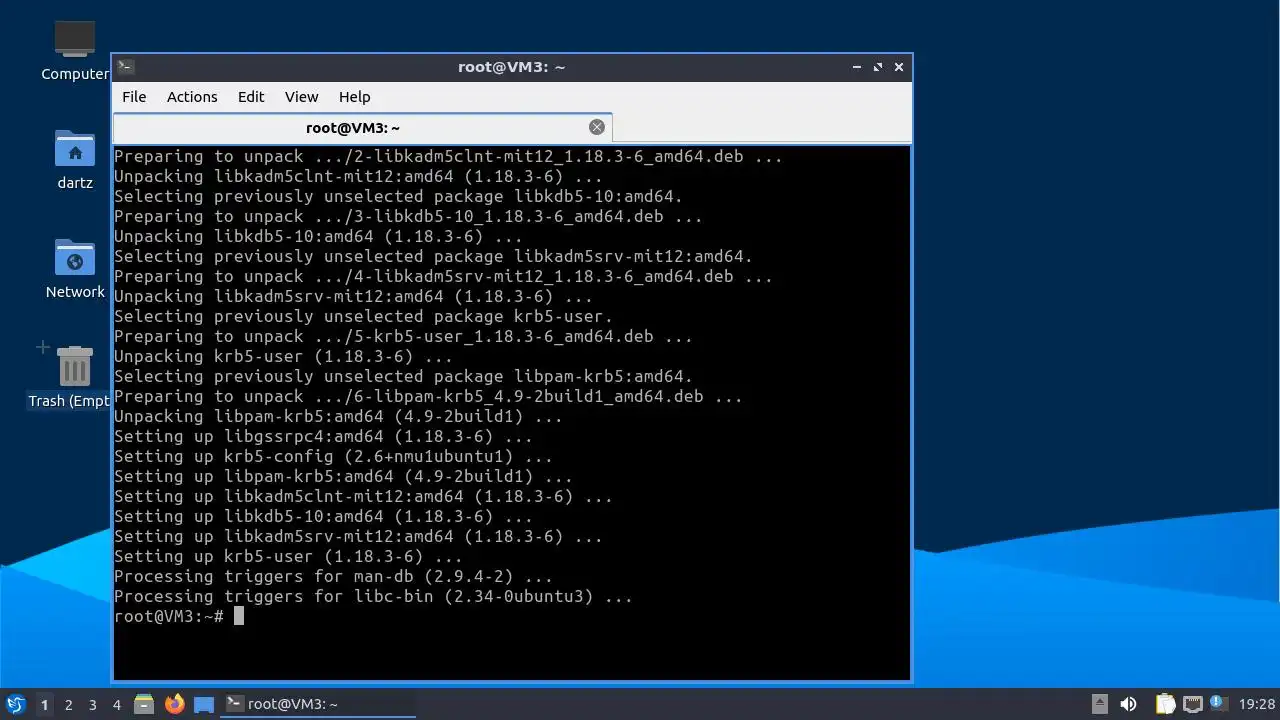Switch to virtual desktop 2

tap(69, 705)
